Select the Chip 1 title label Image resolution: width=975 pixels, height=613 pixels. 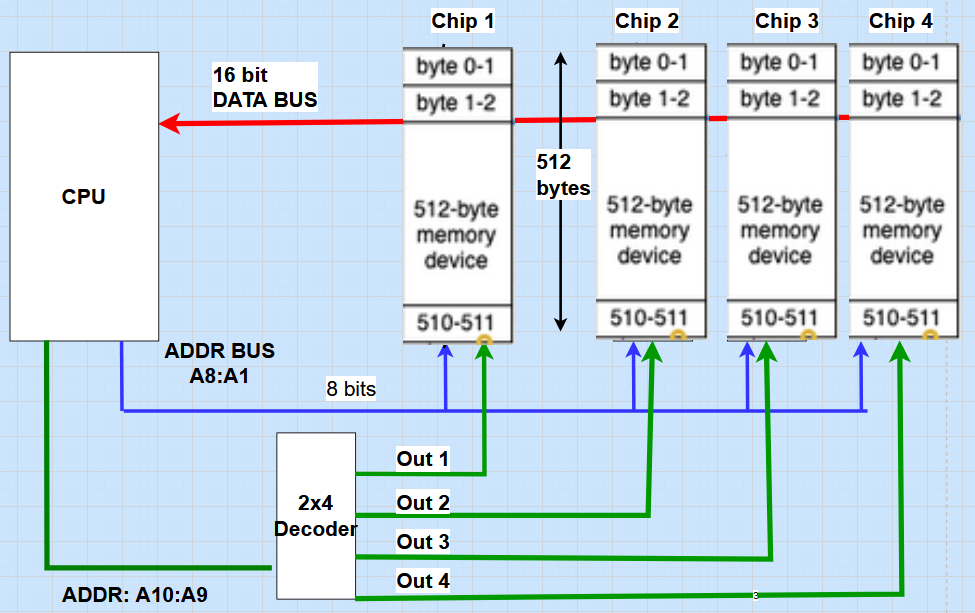[461, 21]
